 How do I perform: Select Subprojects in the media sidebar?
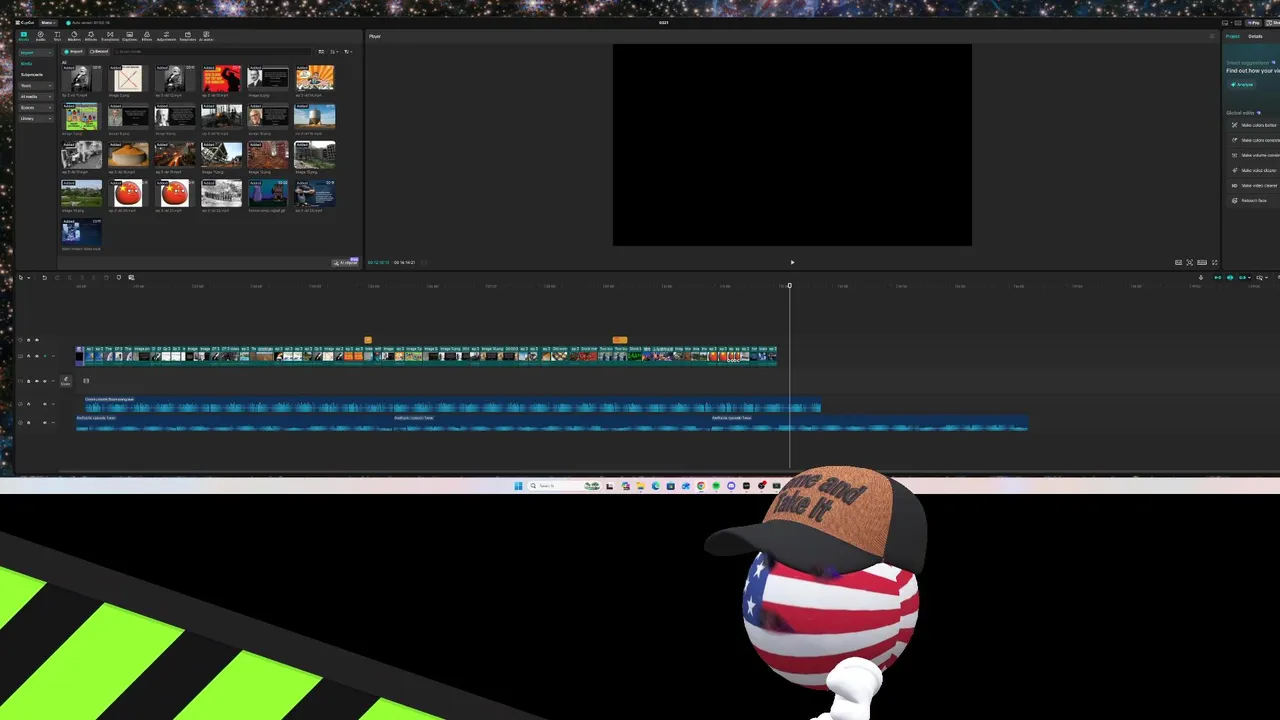pos(32,75)
